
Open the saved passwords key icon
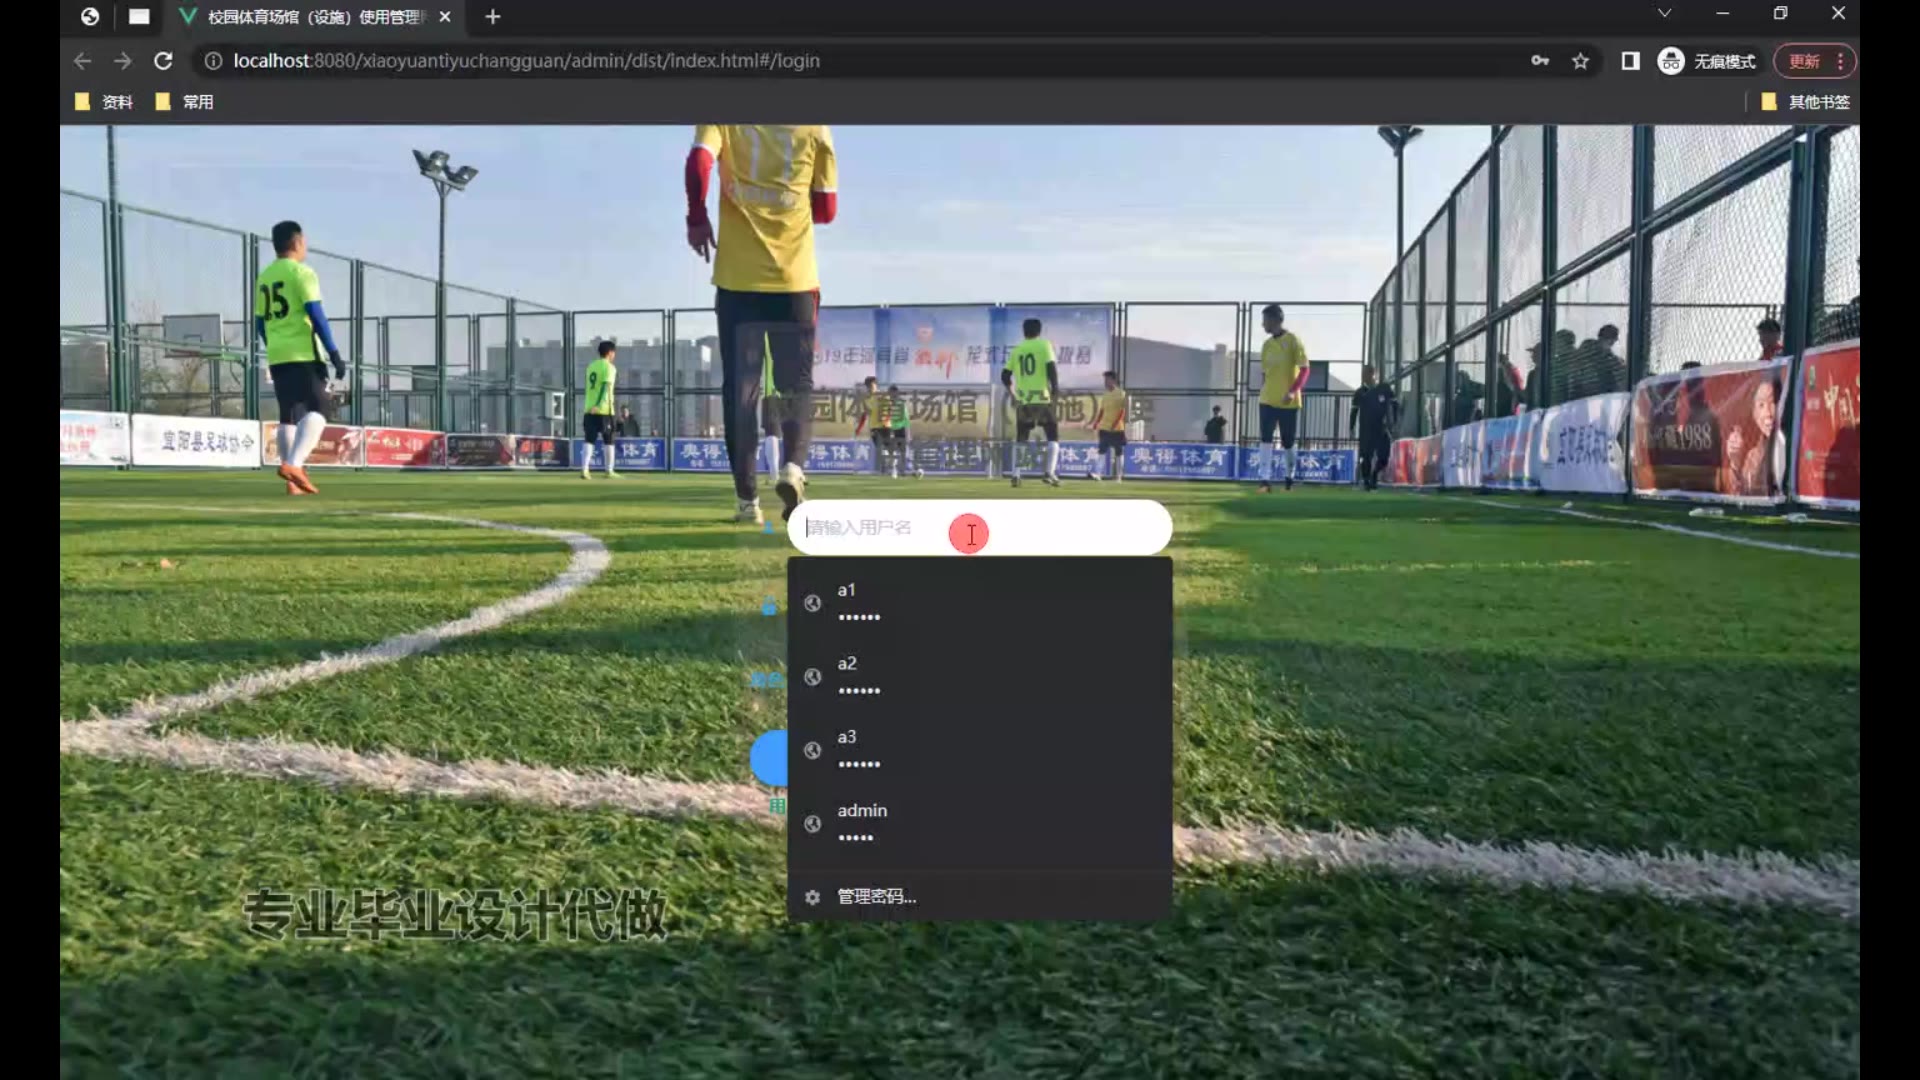coord(1540,61)
